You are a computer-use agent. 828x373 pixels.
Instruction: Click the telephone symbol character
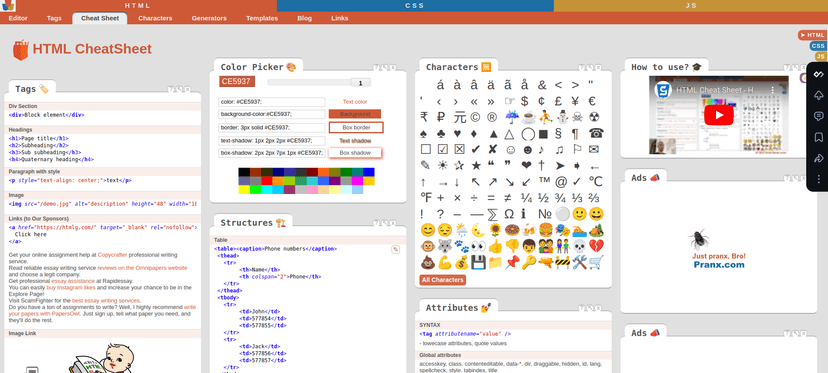[596, 133]
